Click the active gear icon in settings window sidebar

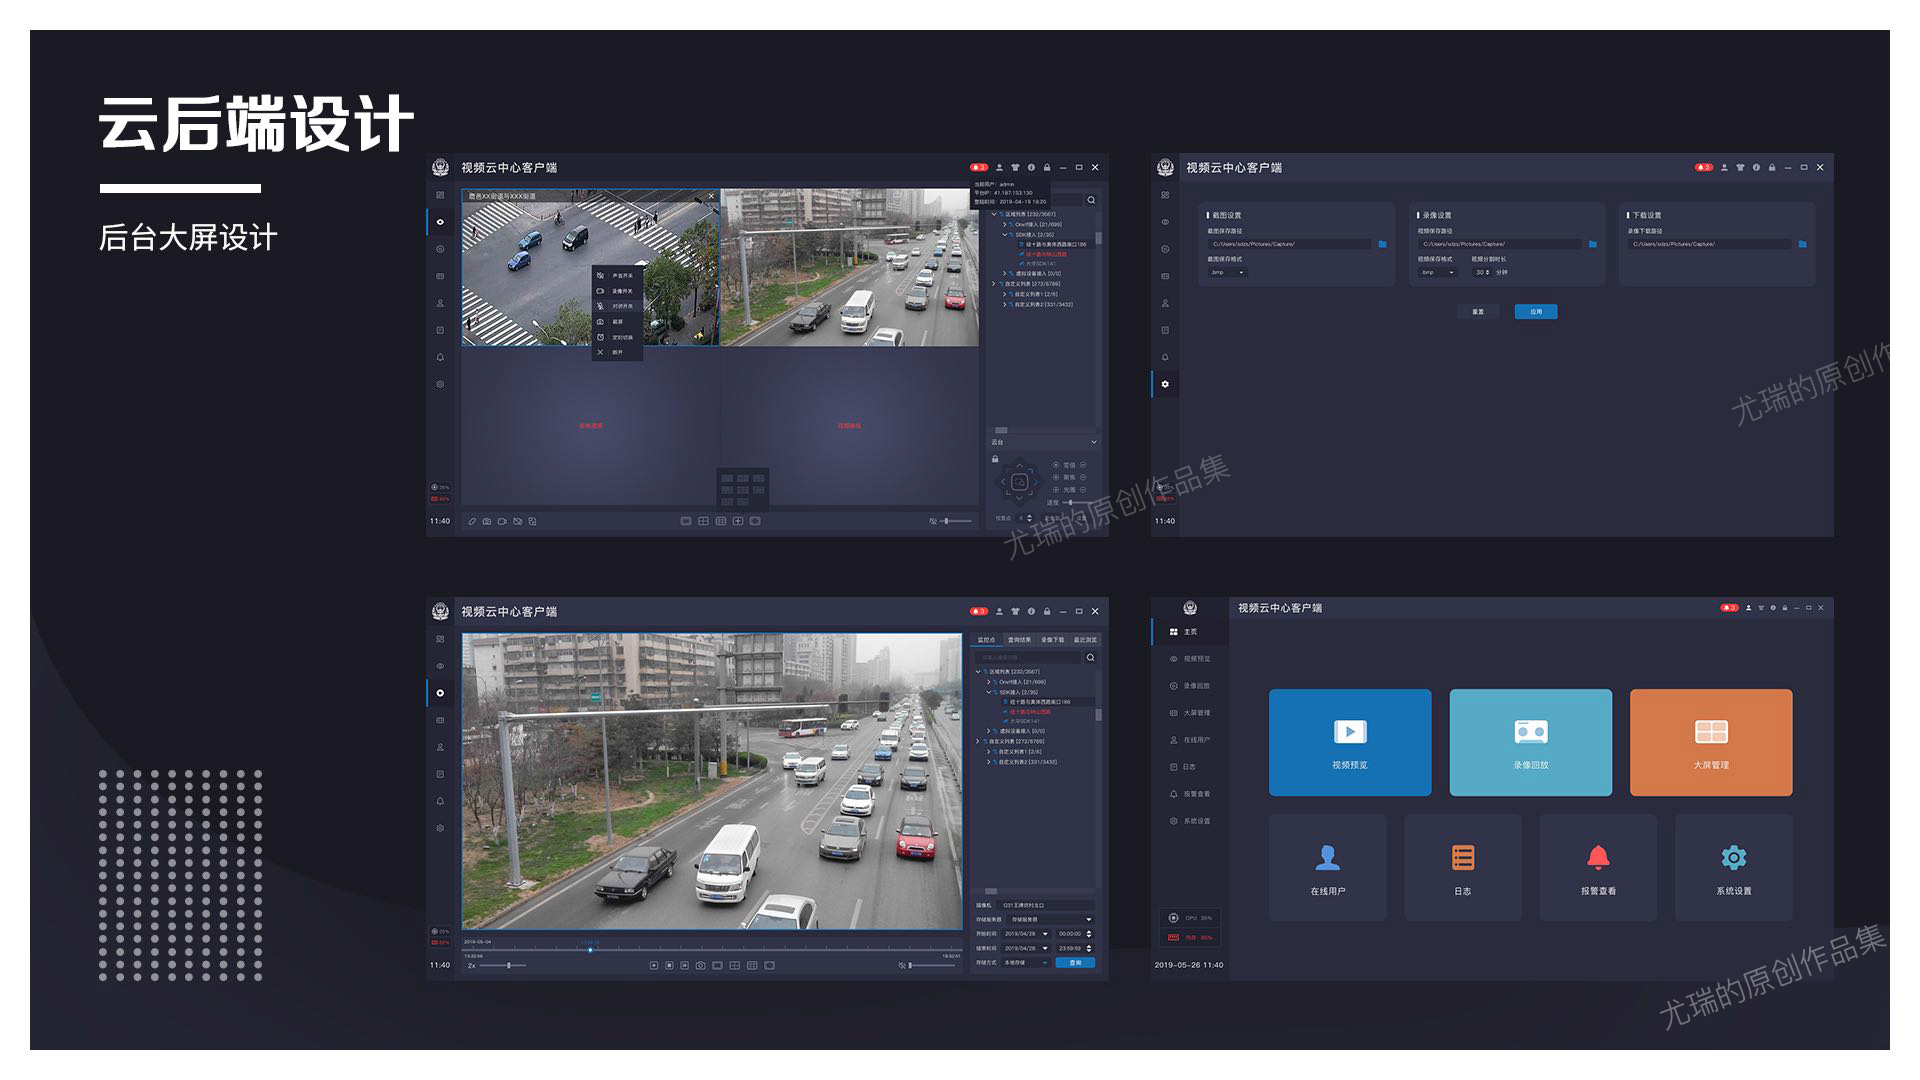[1165, 384]
